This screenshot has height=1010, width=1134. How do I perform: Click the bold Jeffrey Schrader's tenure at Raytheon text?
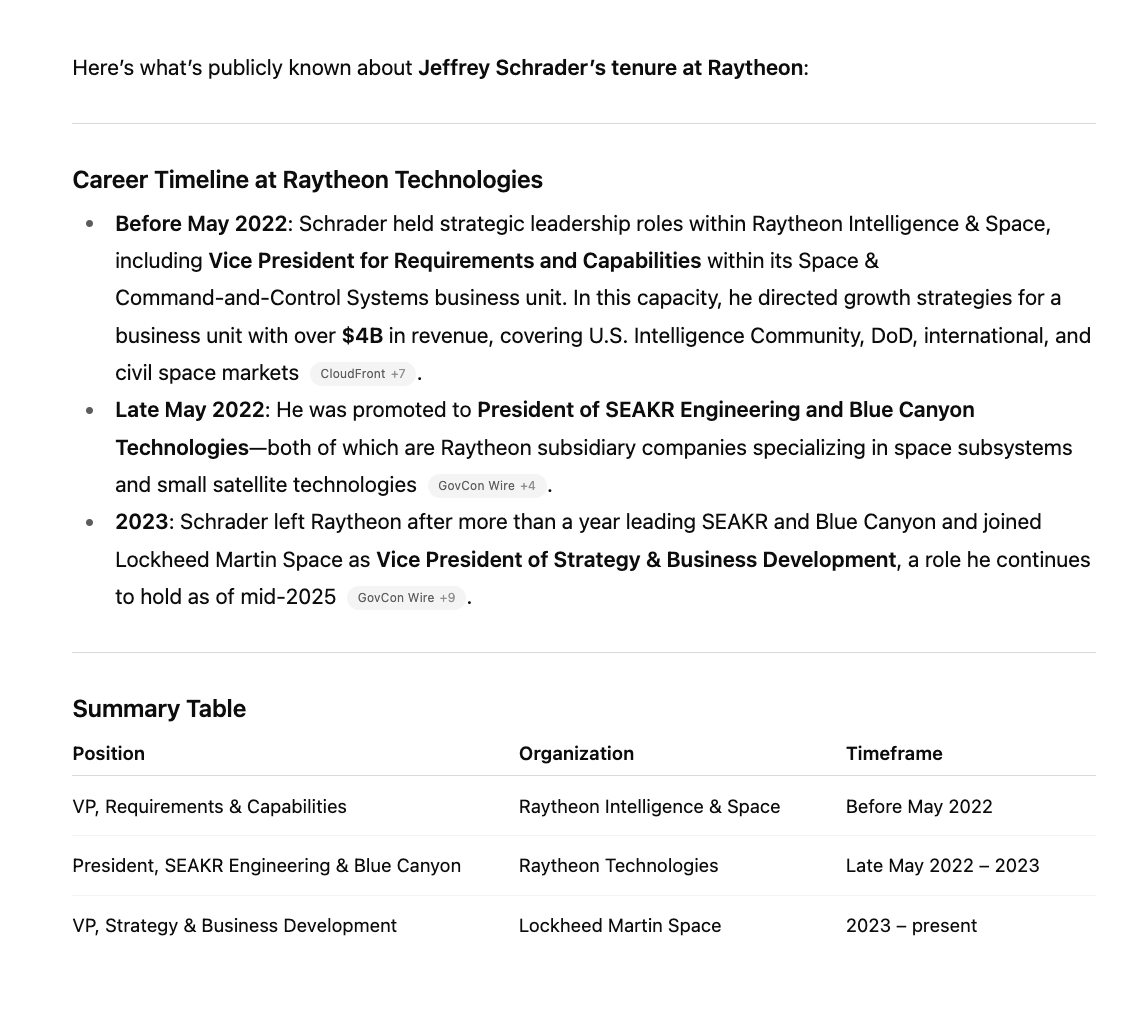[610, 68]
